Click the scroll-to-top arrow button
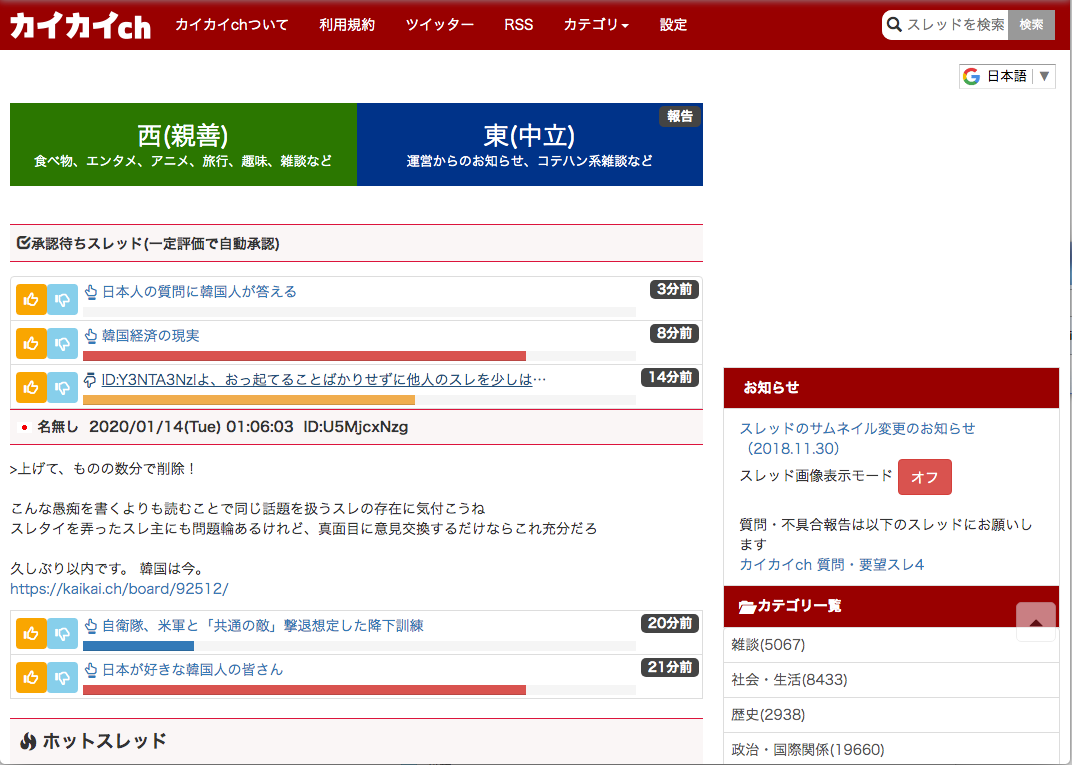The image size is (1072, 765). pyautogui.click(x=1036, y=622)
